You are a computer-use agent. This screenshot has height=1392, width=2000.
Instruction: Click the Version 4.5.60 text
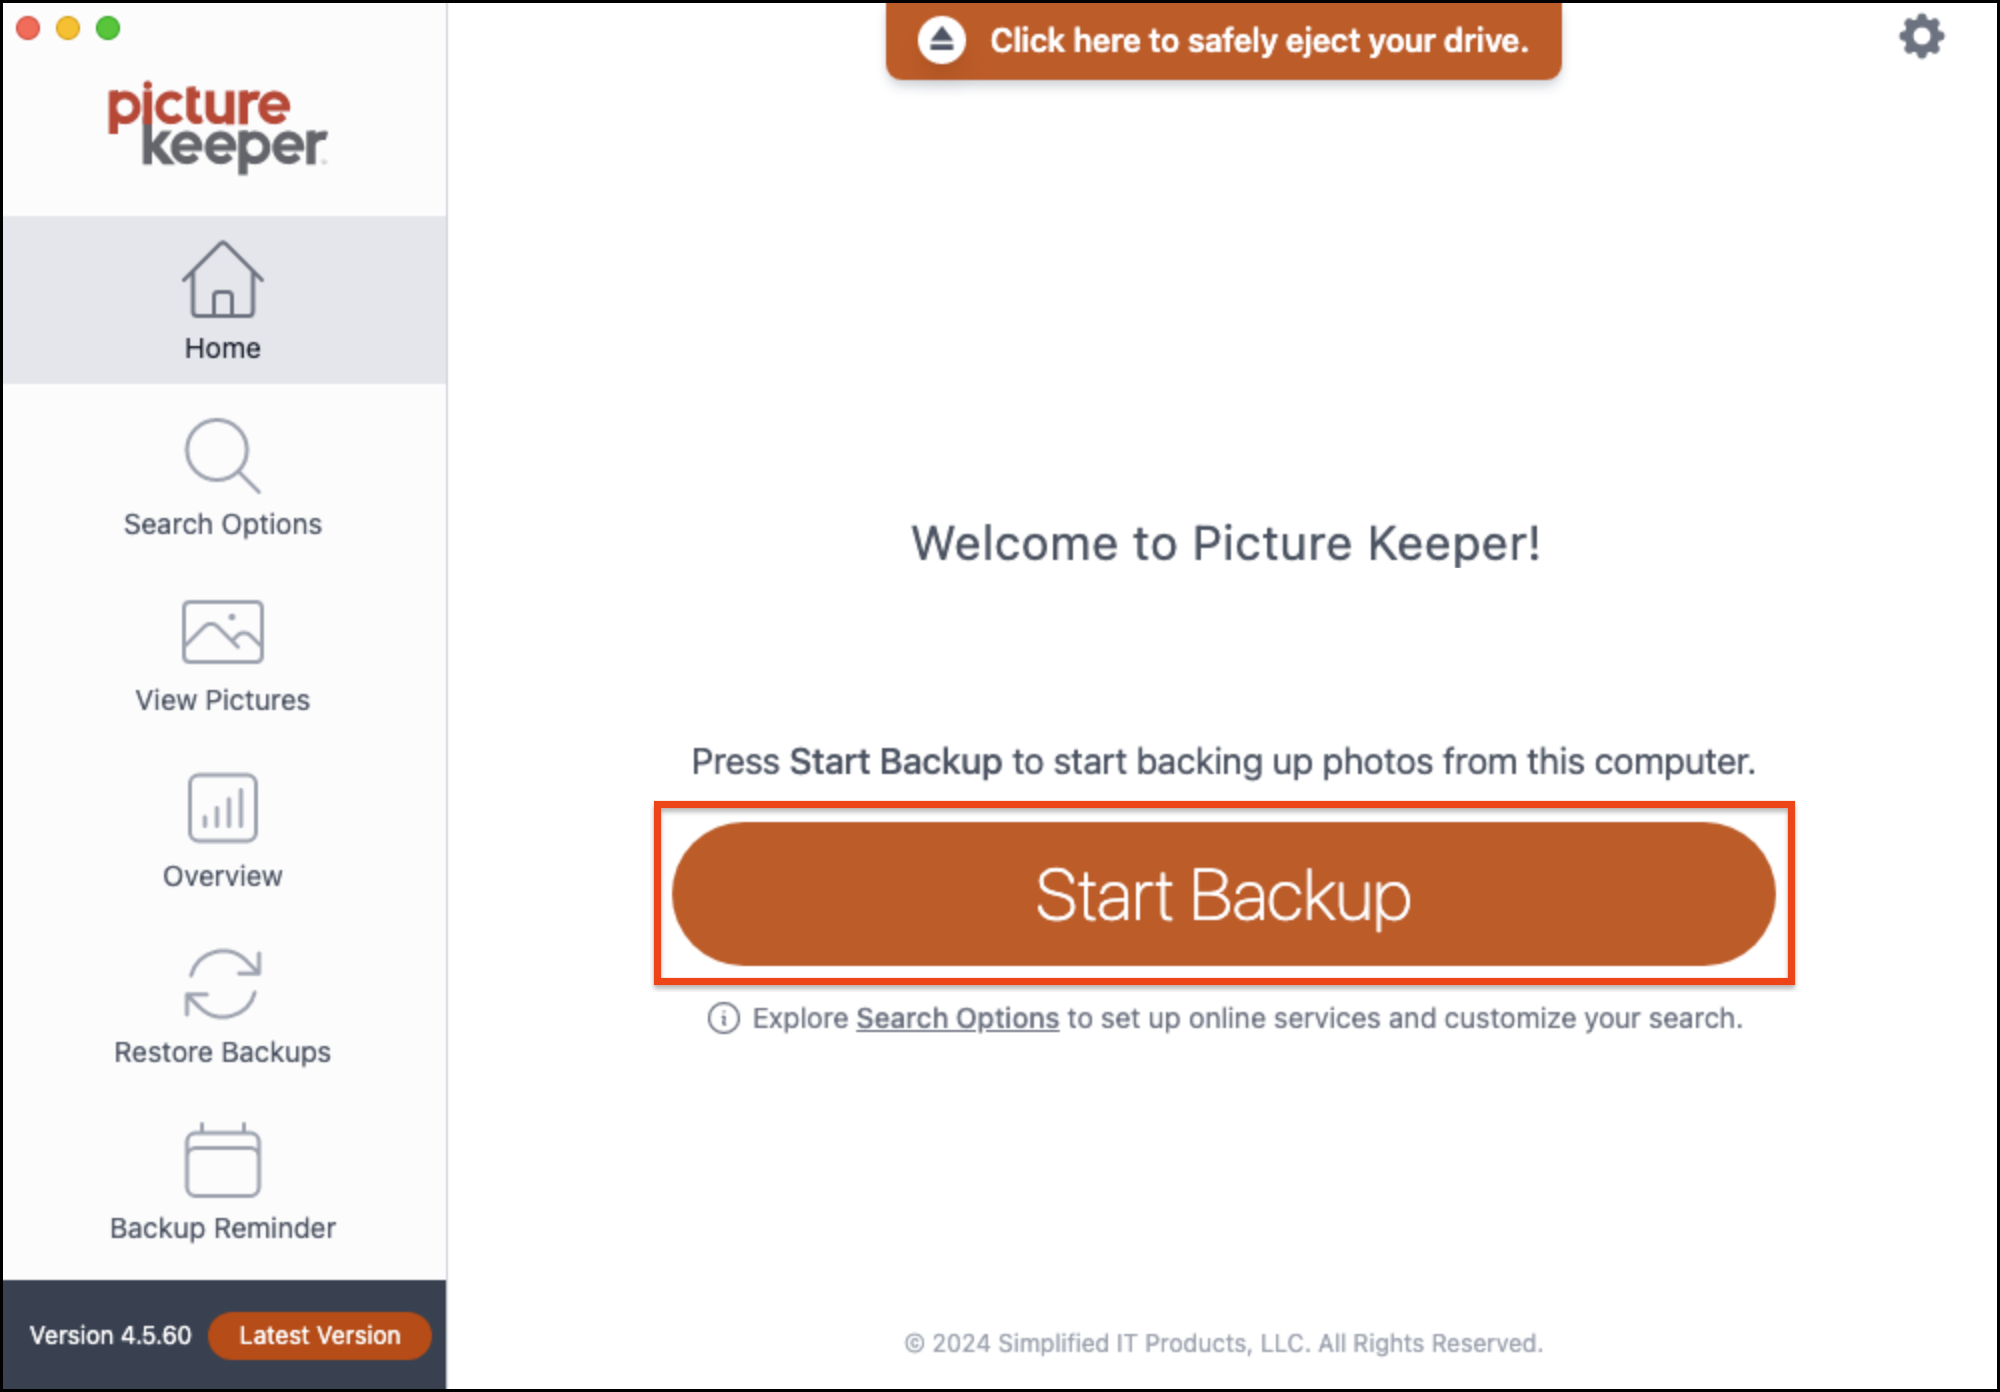click(x=110, y=1335)
